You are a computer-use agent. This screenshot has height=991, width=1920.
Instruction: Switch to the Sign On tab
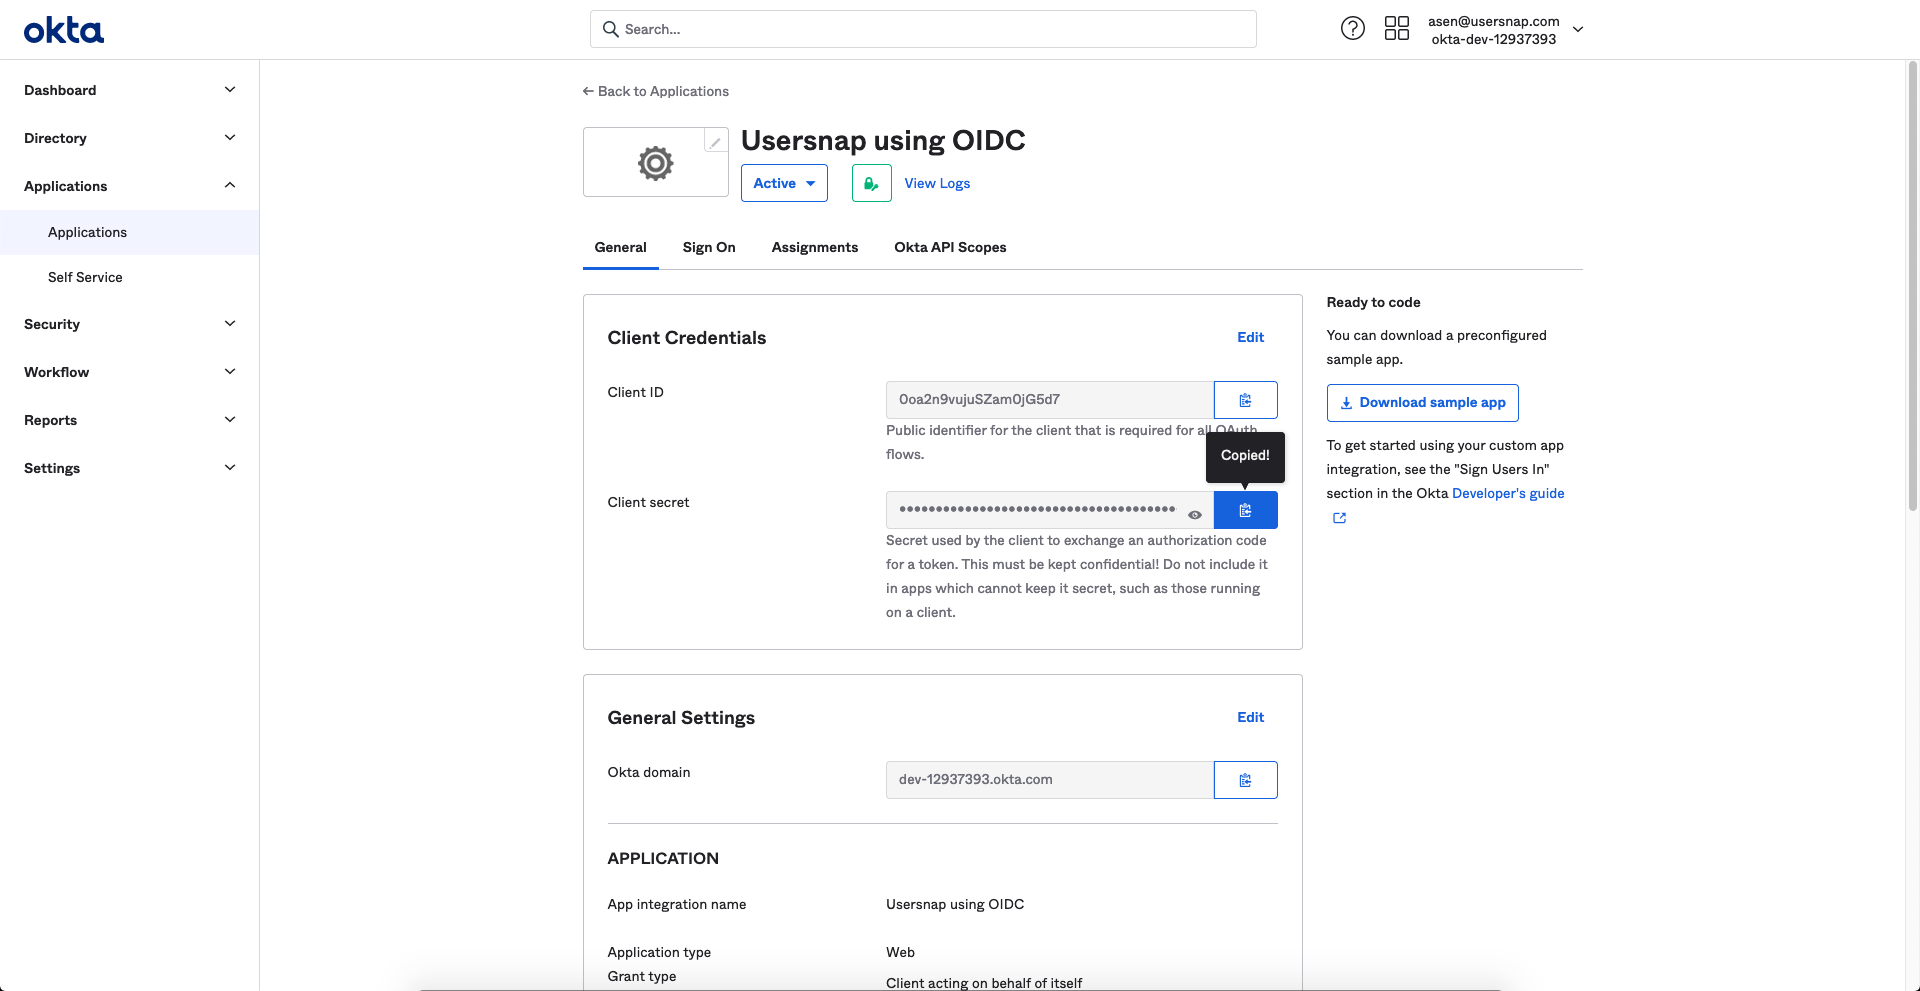tap(709, 247)
